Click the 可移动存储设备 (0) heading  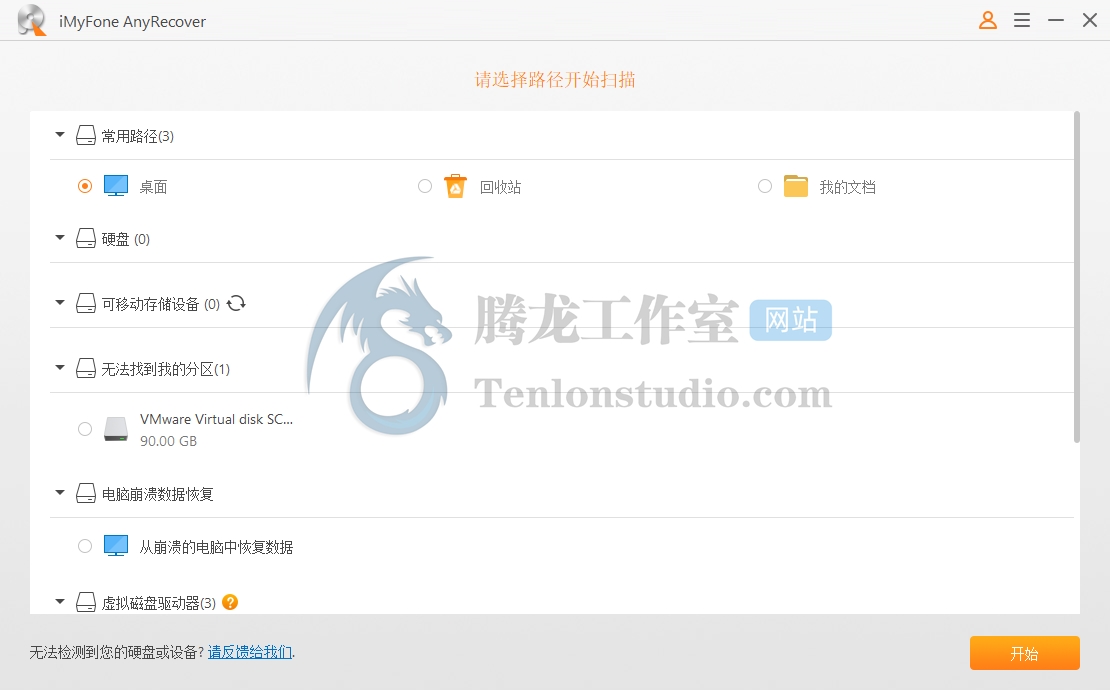[161, 304]
